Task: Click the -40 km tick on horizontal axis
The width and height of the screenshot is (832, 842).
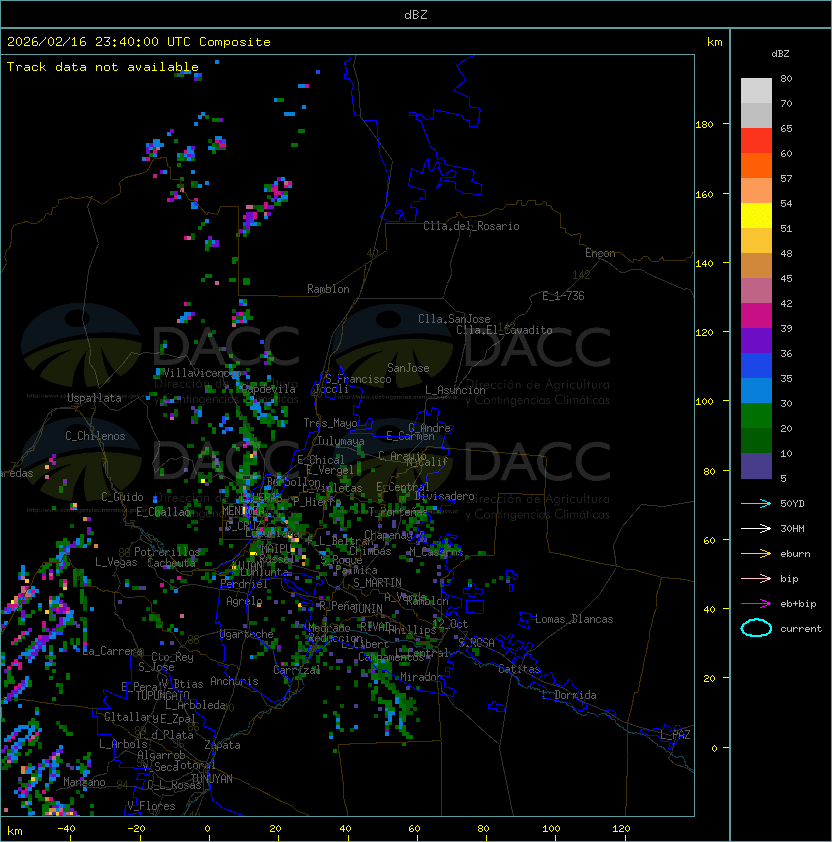Action: pos(66,829)
